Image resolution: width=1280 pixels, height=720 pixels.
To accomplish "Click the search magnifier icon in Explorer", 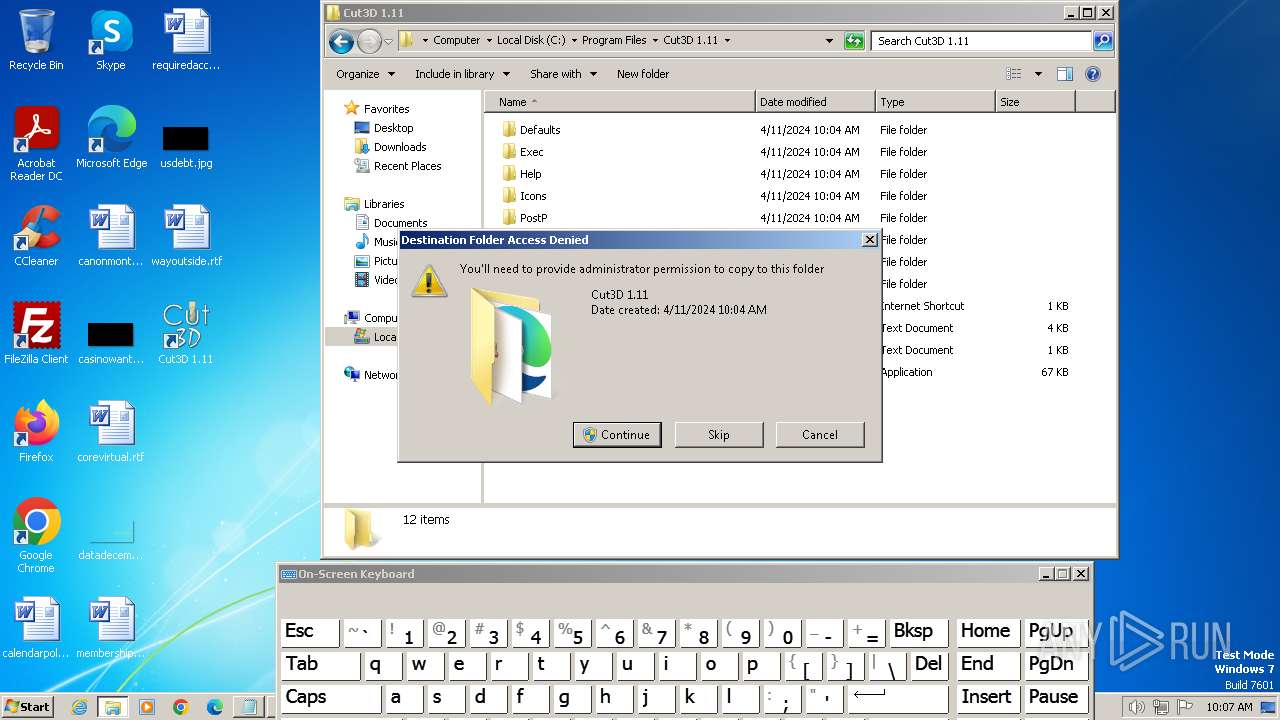I will point(1103,41).
